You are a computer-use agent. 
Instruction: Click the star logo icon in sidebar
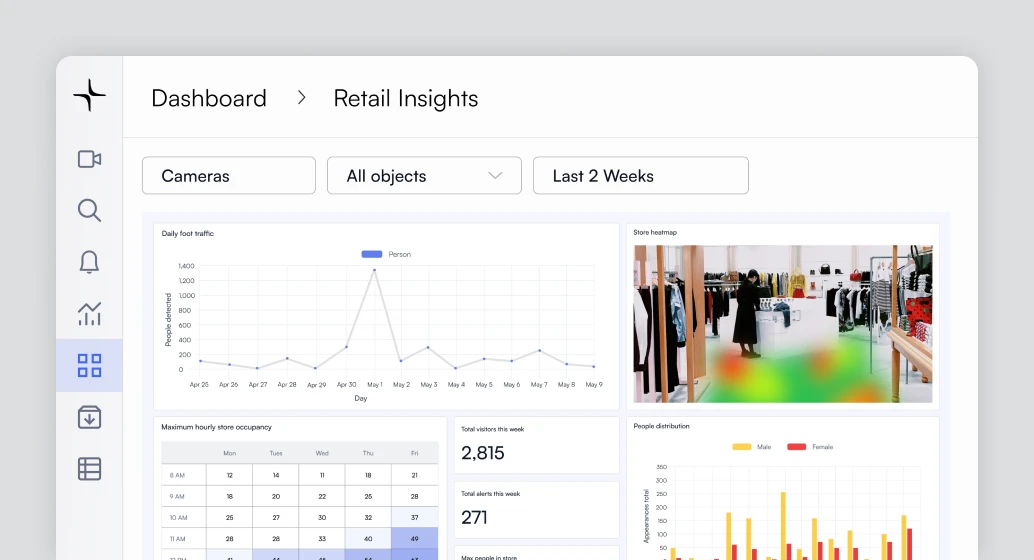click(90, 95)
